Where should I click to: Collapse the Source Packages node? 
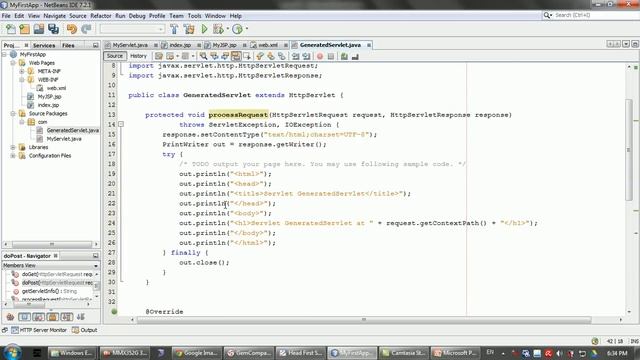(13, 113)
